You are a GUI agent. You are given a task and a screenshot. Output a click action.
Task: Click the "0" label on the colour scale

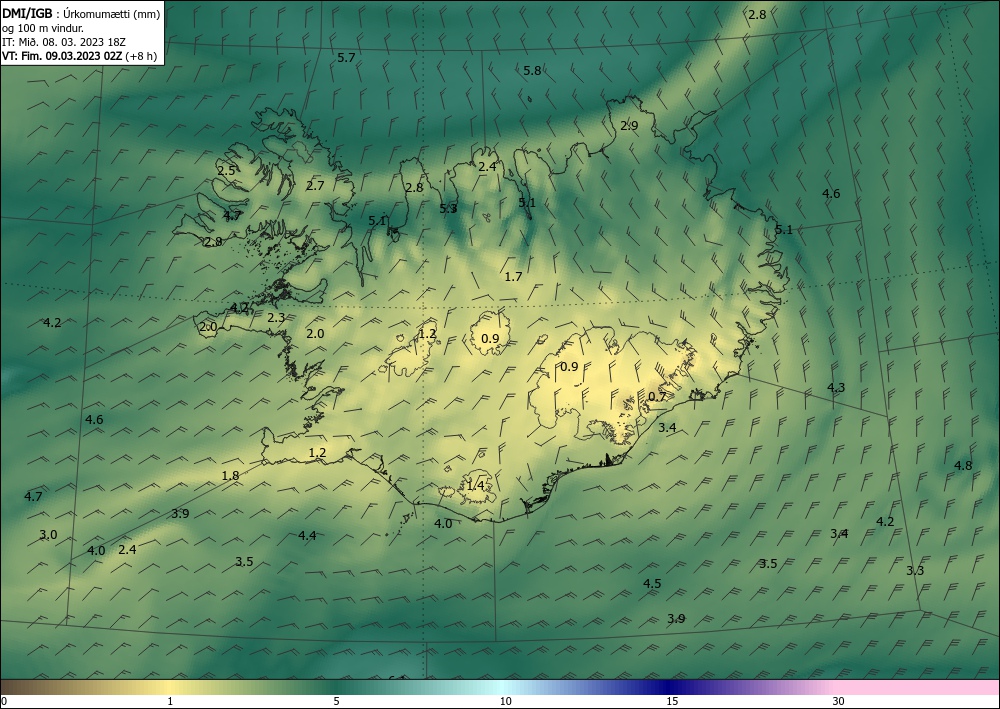[x=4, y=701]
